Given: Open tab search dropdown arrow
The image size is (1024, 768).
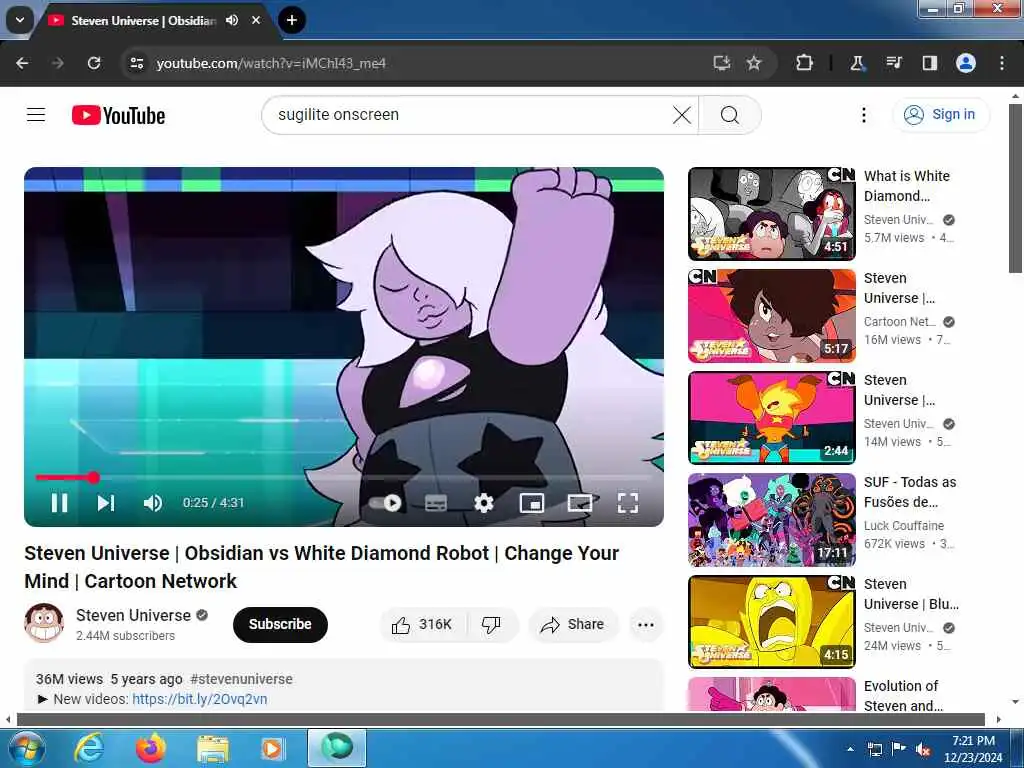Looking at the screenshot, I should (20, 20).
